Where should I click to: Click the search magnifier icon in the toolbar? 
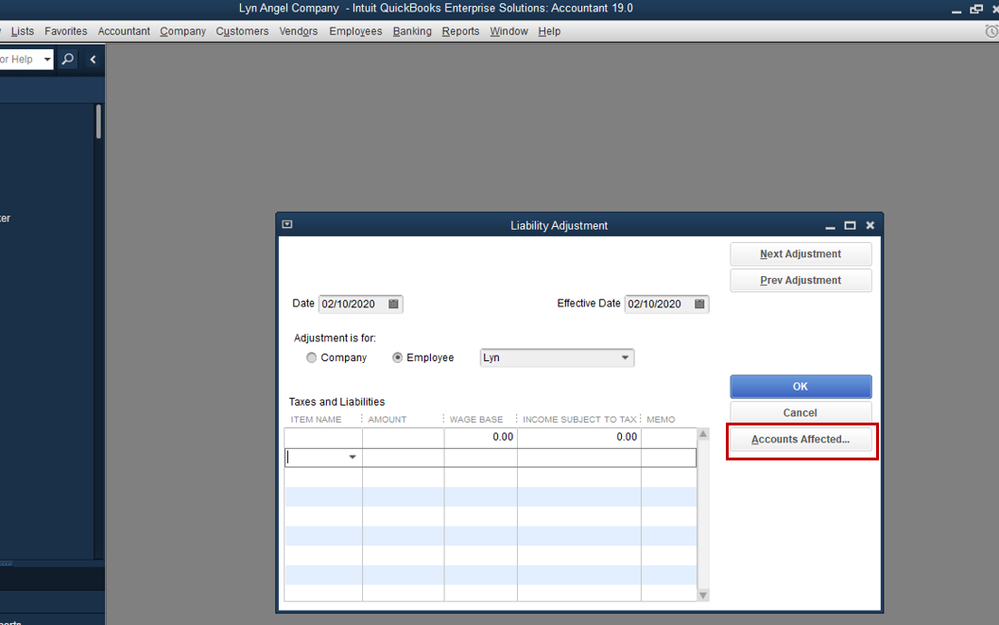click(66, 59)
